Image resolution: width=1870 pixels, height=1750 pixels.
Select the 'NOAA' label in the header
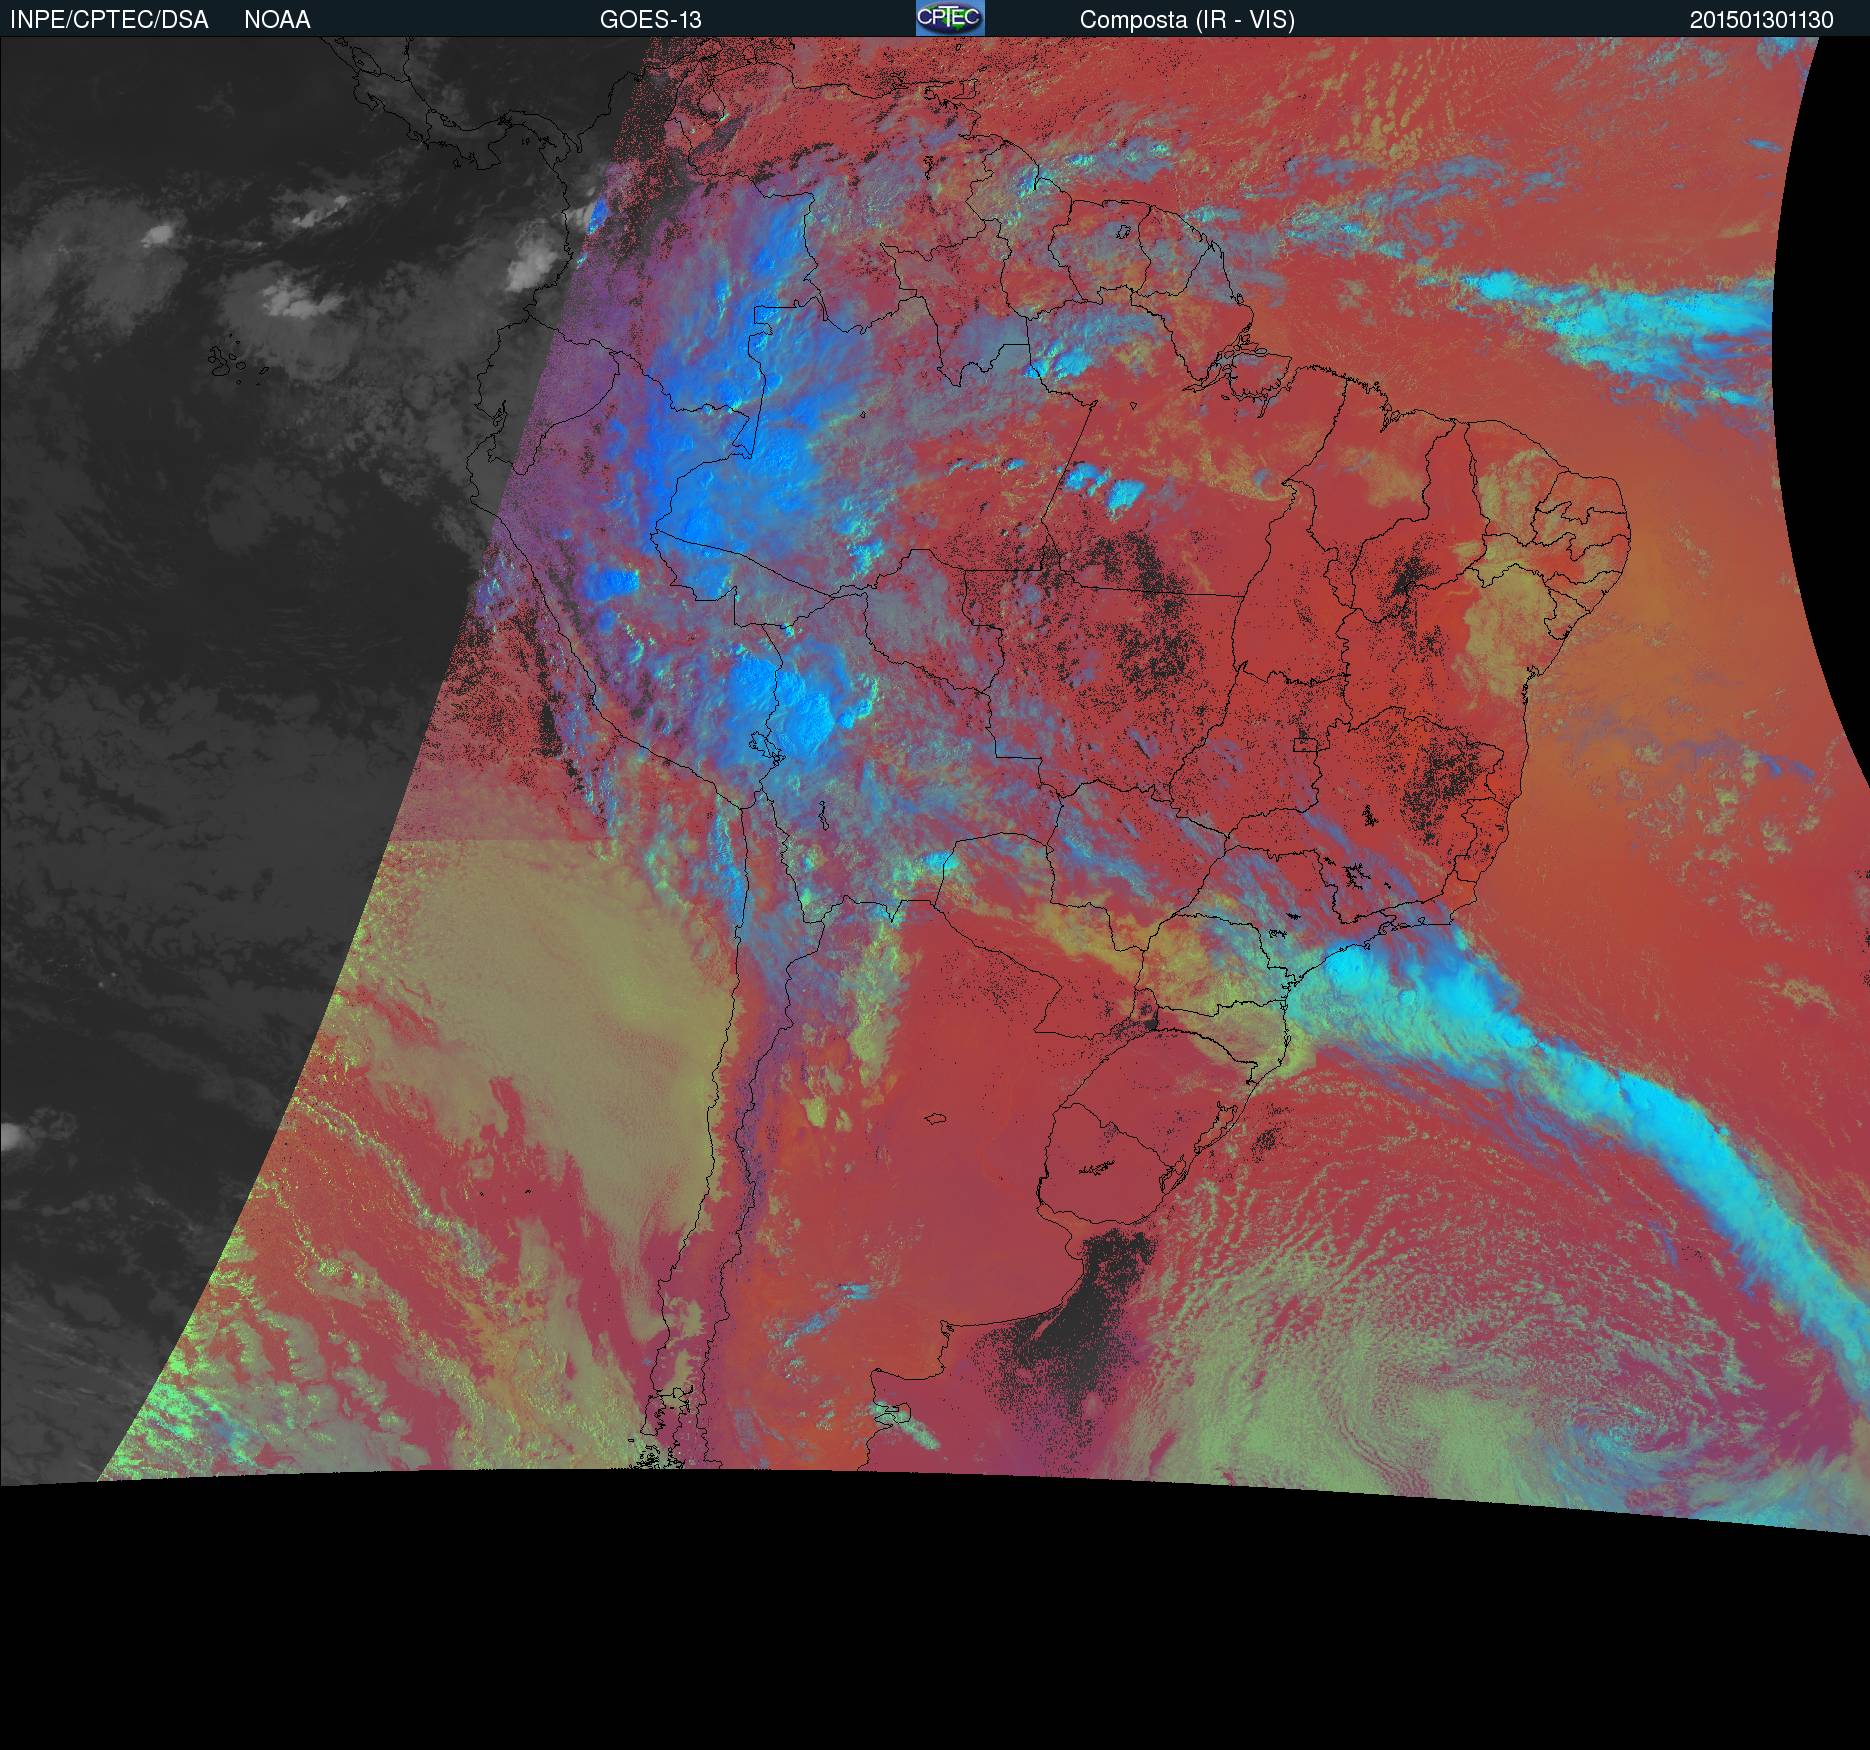(277, 20)
